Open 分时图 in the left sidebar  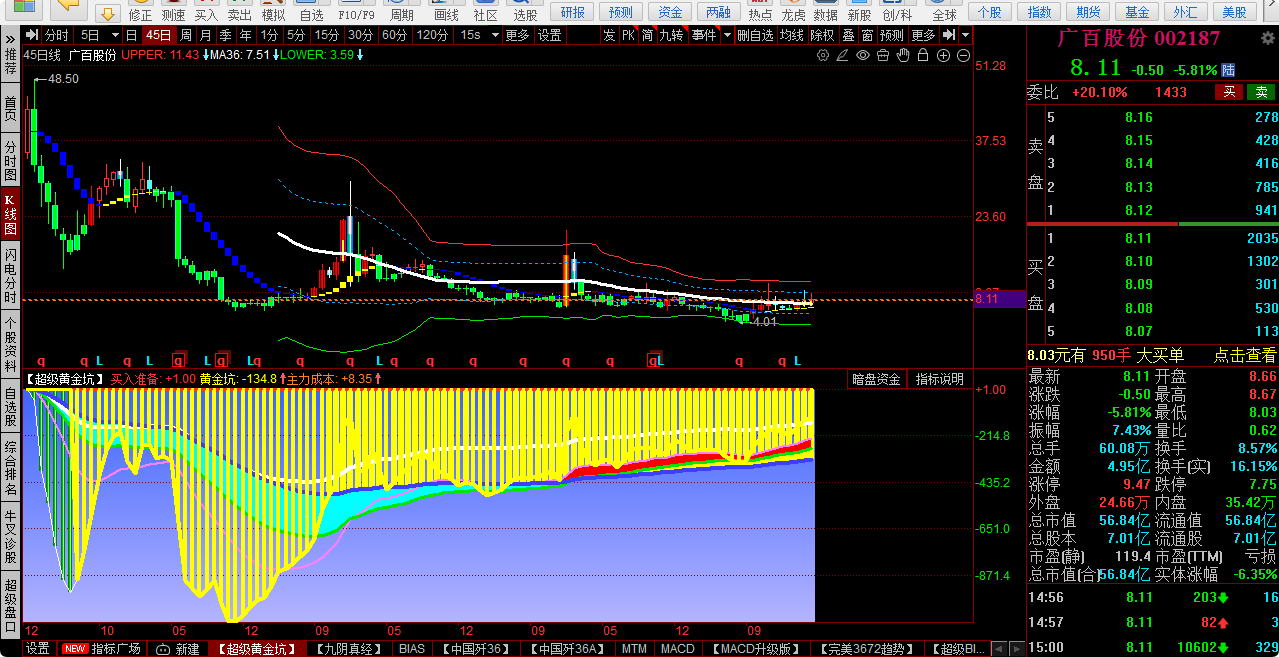point(10,159)
